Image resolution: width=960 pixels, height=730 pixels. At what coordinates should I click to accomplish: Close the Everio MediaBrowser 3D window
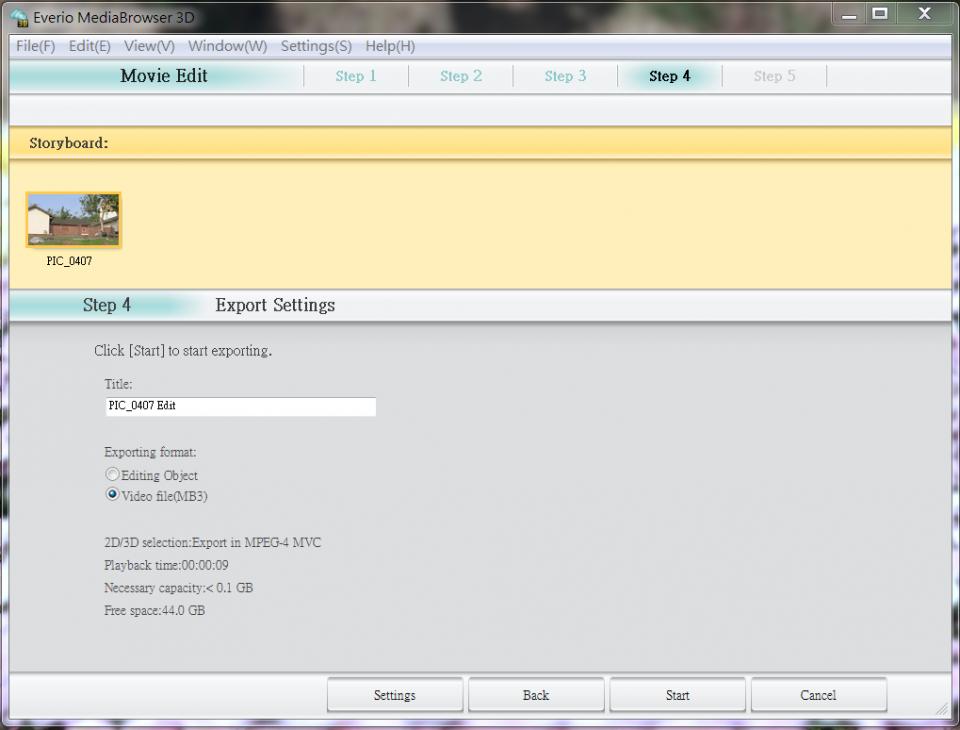(924, 14)
